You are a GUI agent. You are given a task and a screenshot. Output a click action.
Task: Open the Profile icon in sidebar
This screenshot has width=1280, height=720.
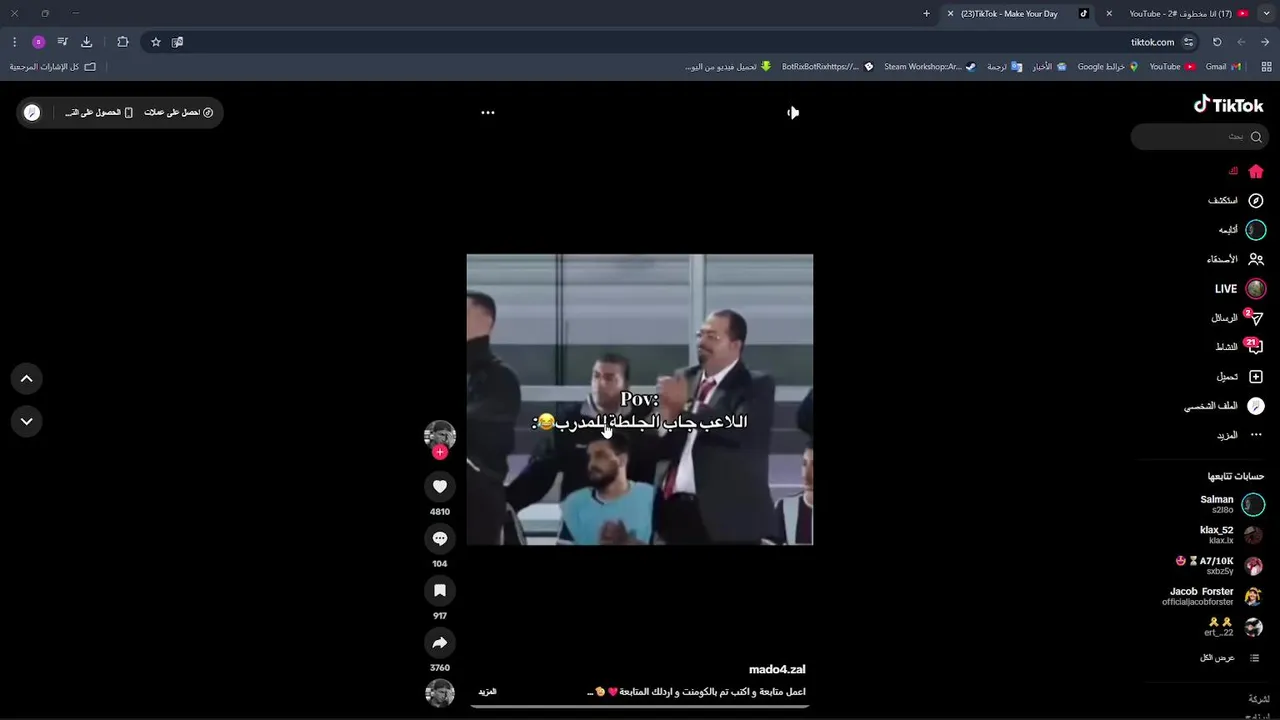click(1256, 406)
